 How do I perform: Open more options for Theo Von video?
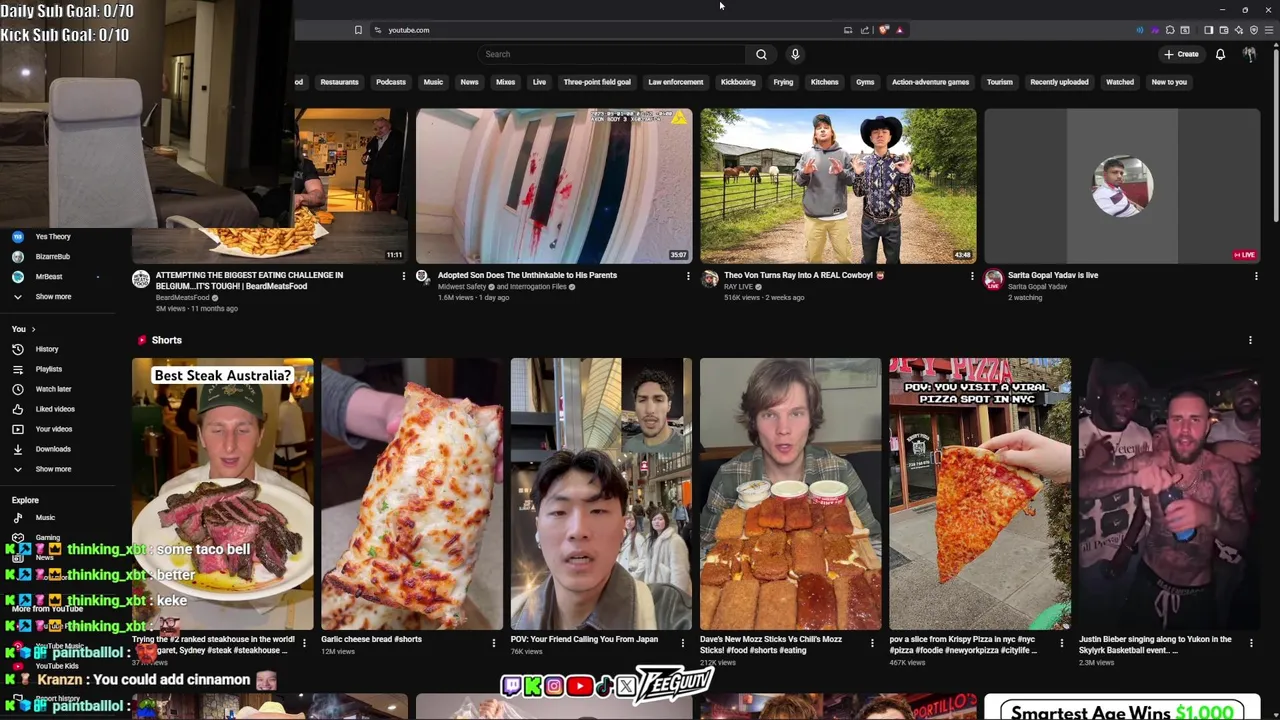(971, 276)
